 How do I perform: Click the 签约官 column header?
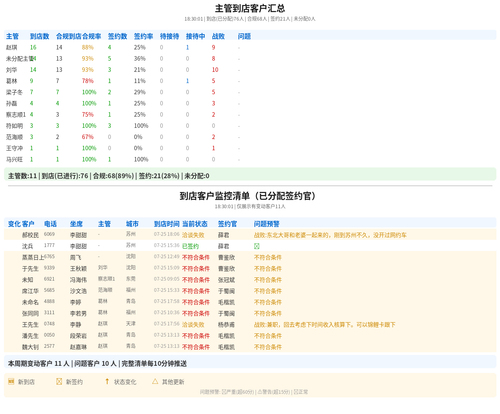click(x=227, y=224)
